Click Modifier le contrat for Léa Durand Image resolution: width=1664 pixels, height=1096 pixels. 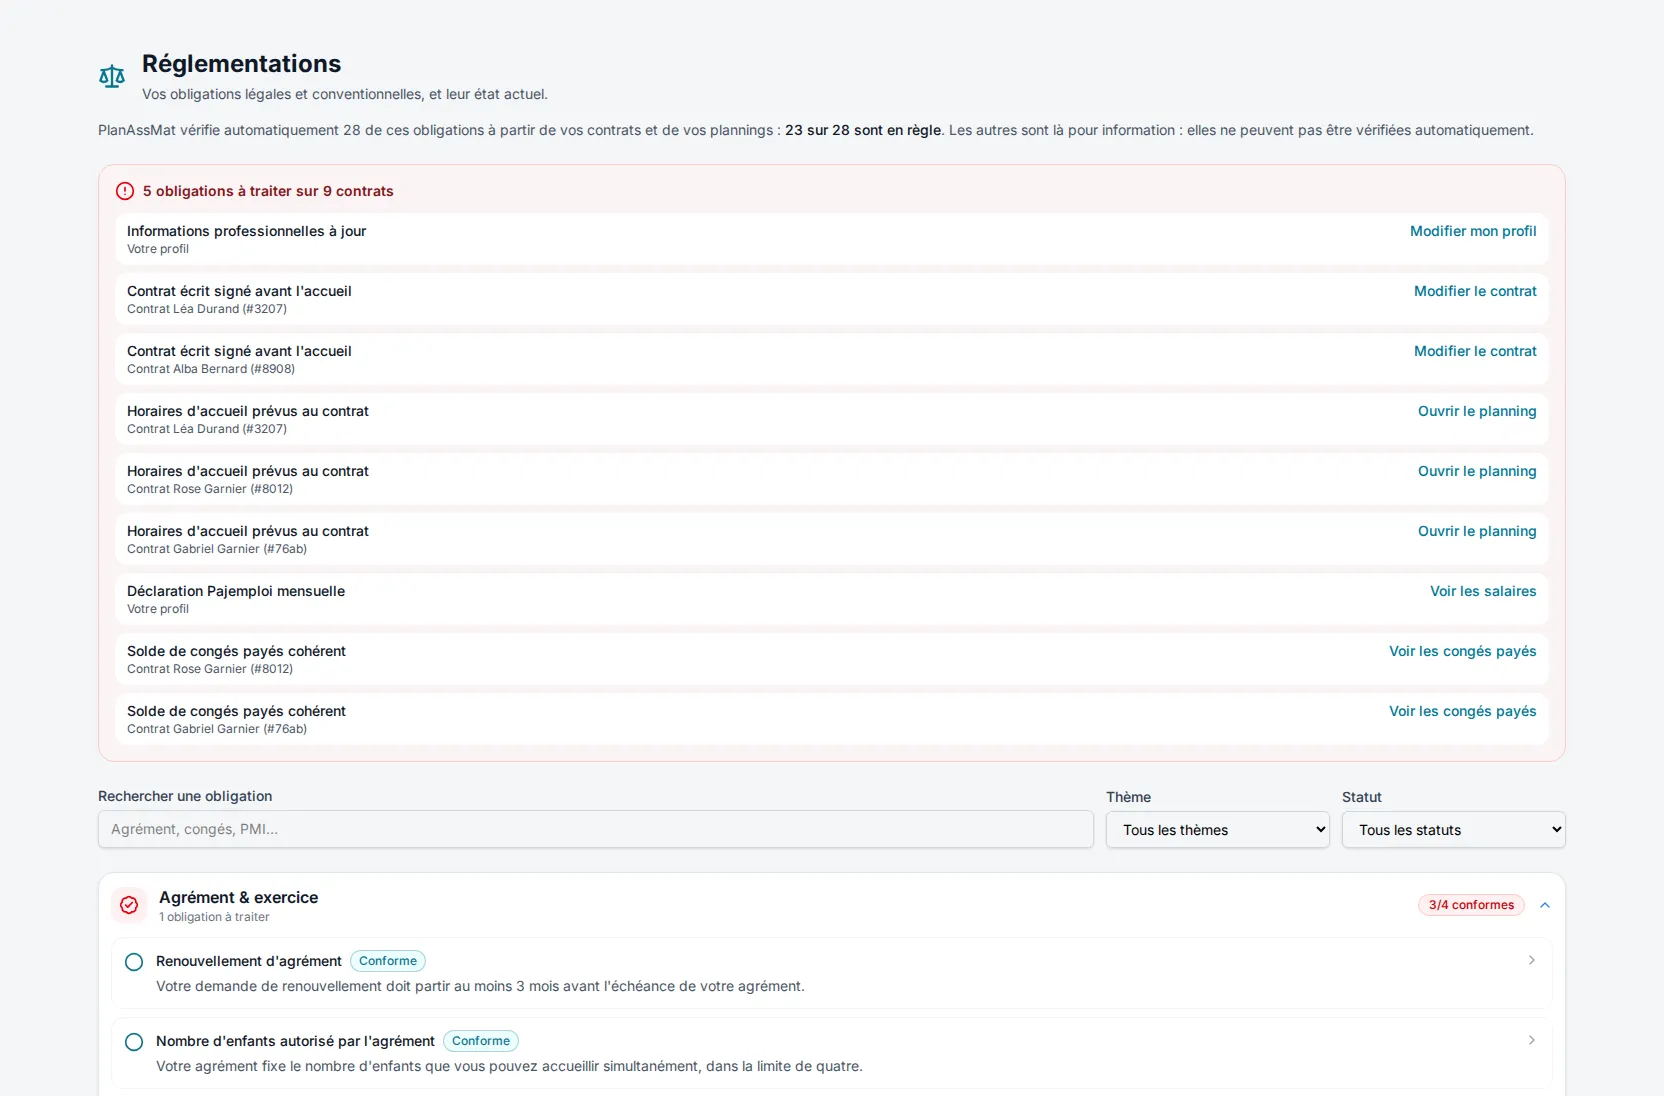pos(1475,291)
